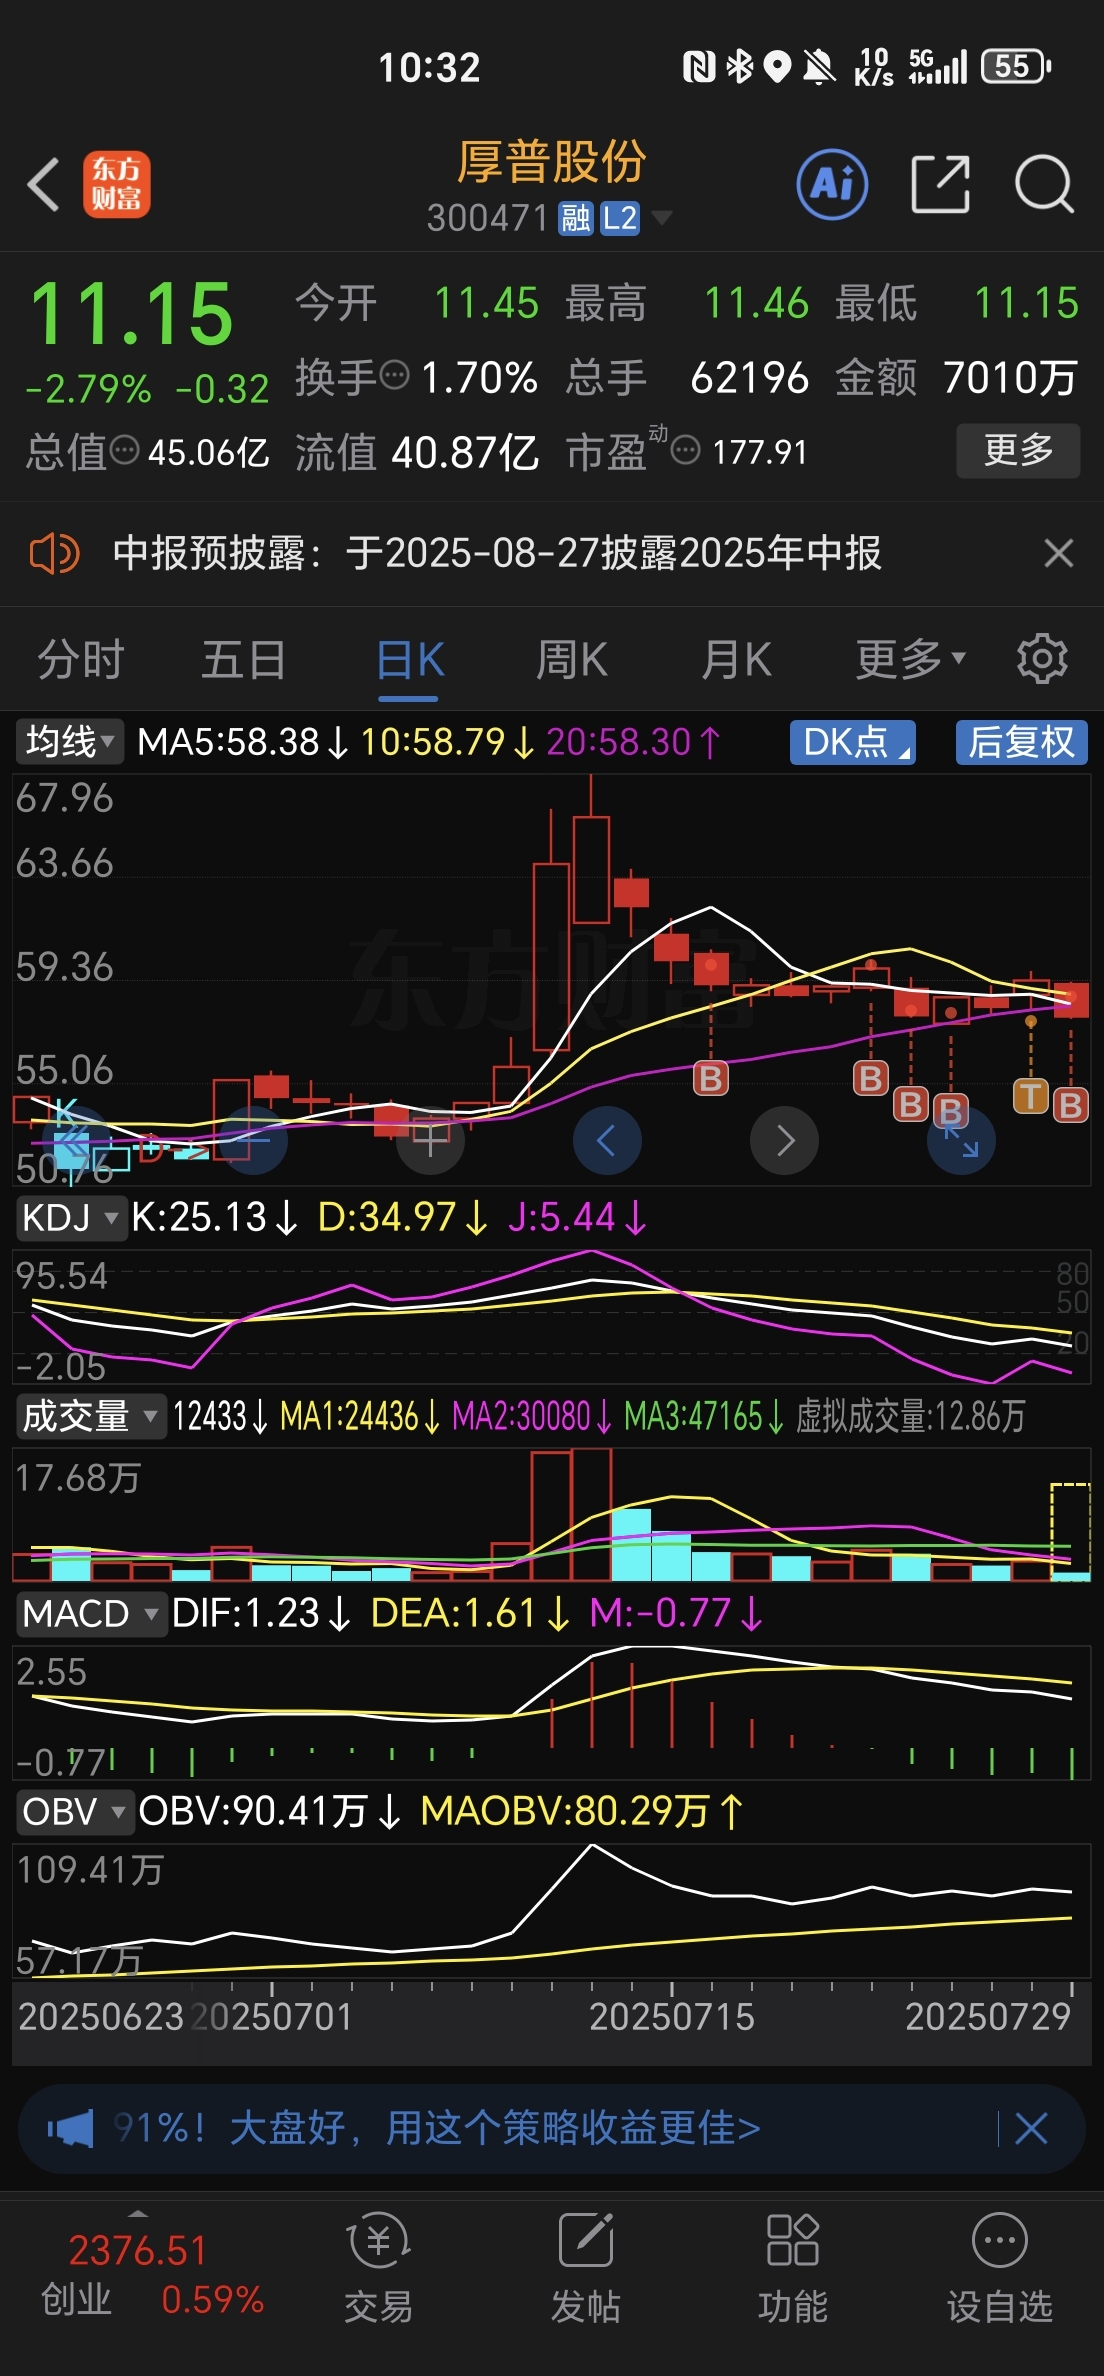Select the 日K tab
1104x2376 pixels.
pyautogui.click(x=410, y=659)
